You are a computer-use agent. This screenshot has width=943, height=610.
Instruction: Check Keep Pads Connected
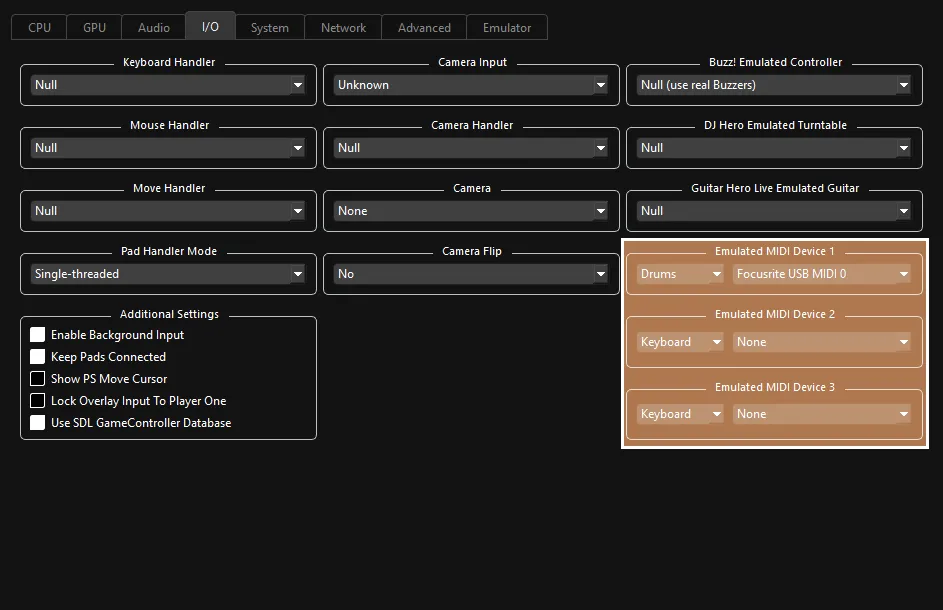(37, 357)
